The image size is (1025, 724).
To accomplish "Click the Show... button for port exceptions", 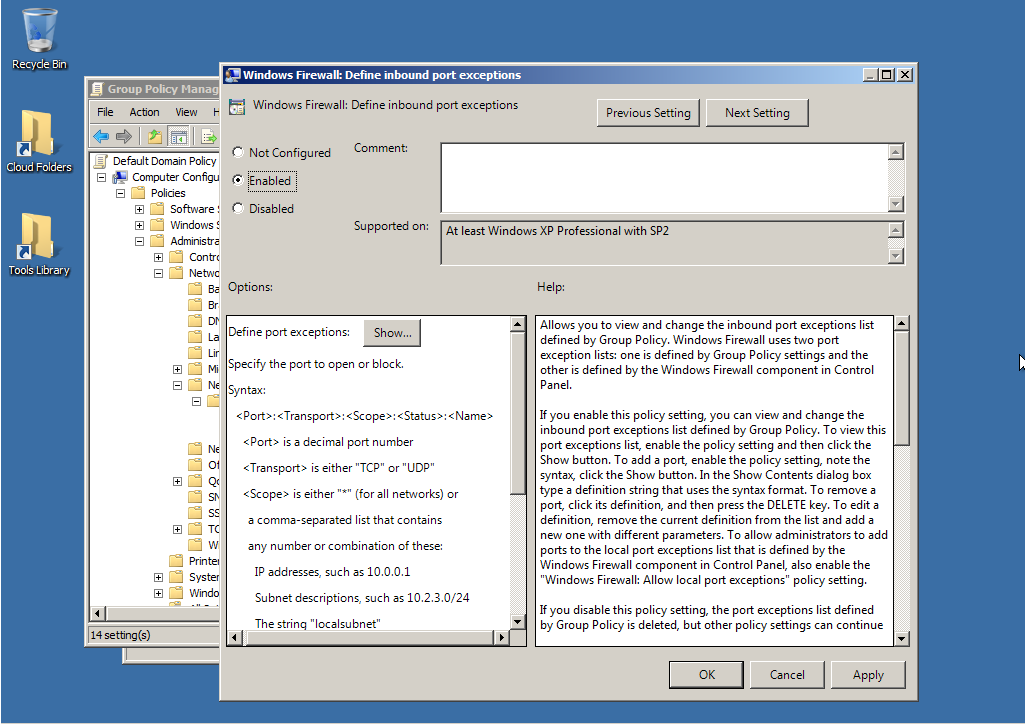I will click(392, 332).
